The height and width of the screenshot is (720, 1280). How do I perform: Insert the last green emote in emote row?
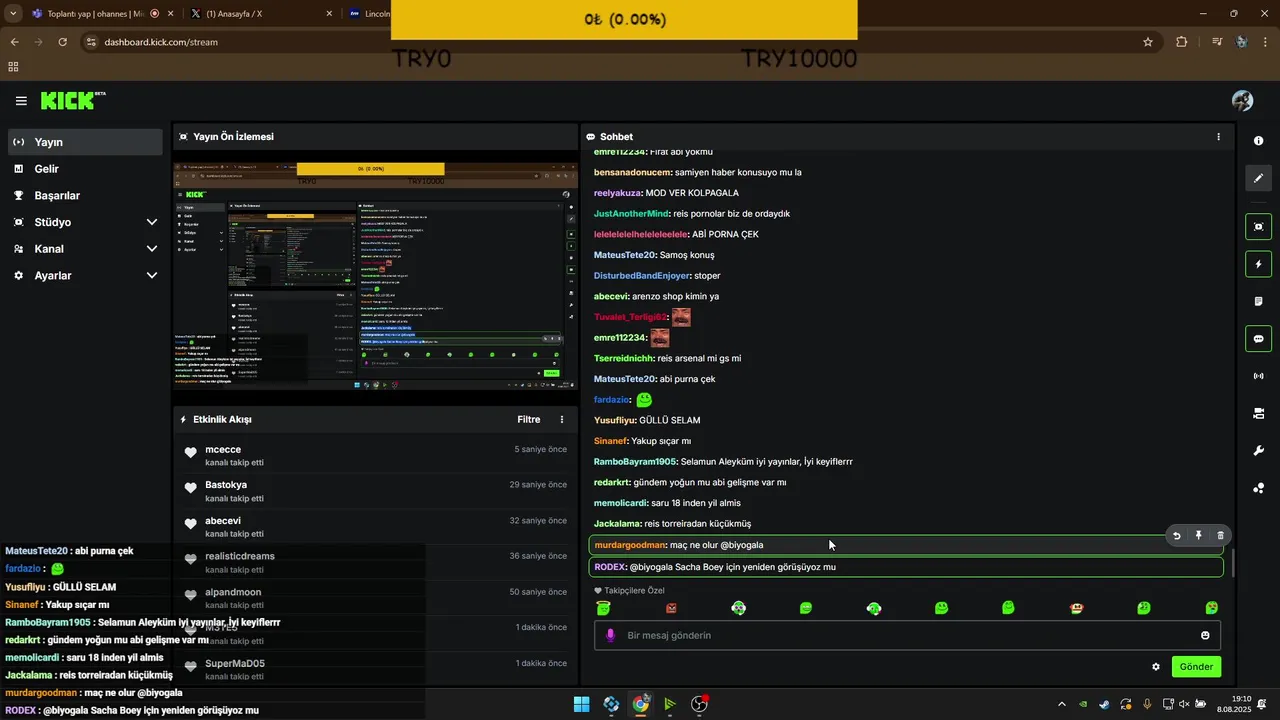tap(1212, 608)
